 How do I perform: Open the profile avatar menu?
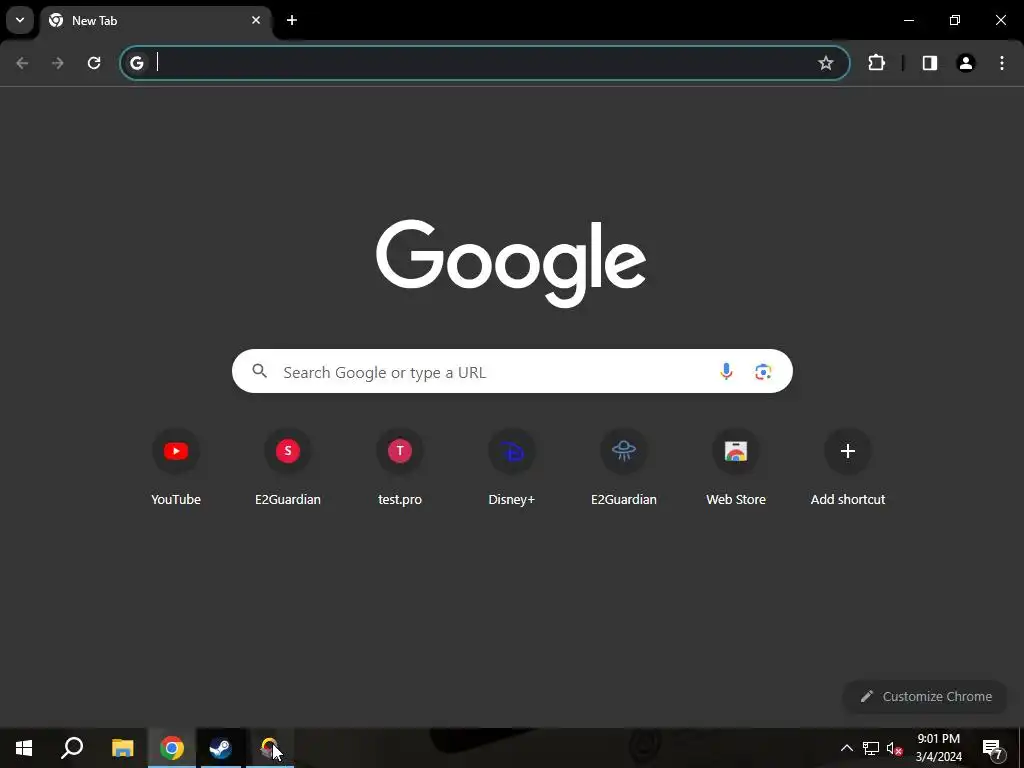point(966,63)
